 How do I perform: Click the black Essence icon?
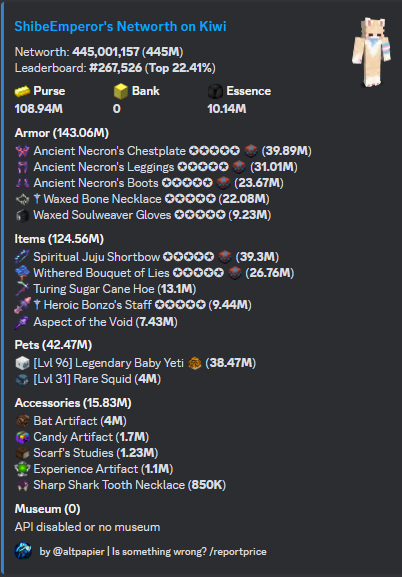click(215, 91)
